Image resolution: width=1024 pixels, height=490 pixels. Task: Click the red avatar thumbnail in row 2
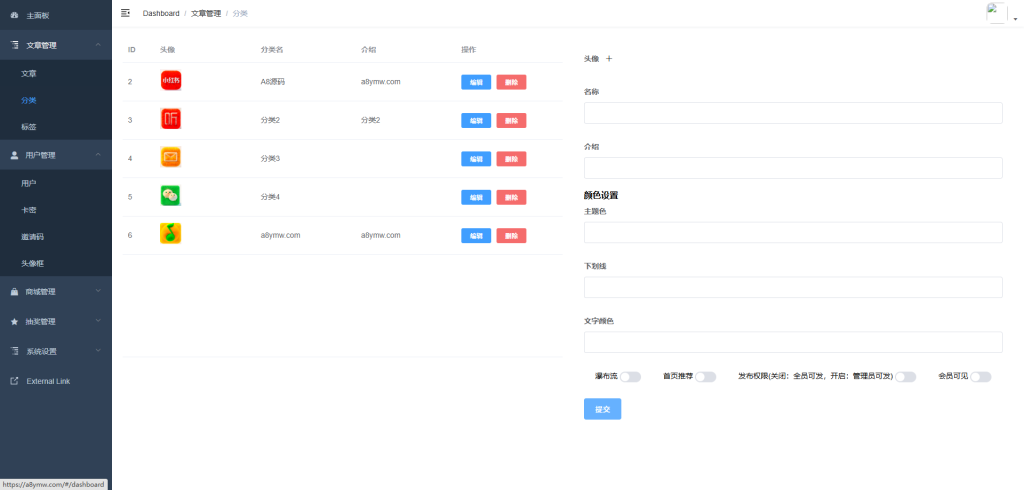pyautogui.click(x=170, y=80)
